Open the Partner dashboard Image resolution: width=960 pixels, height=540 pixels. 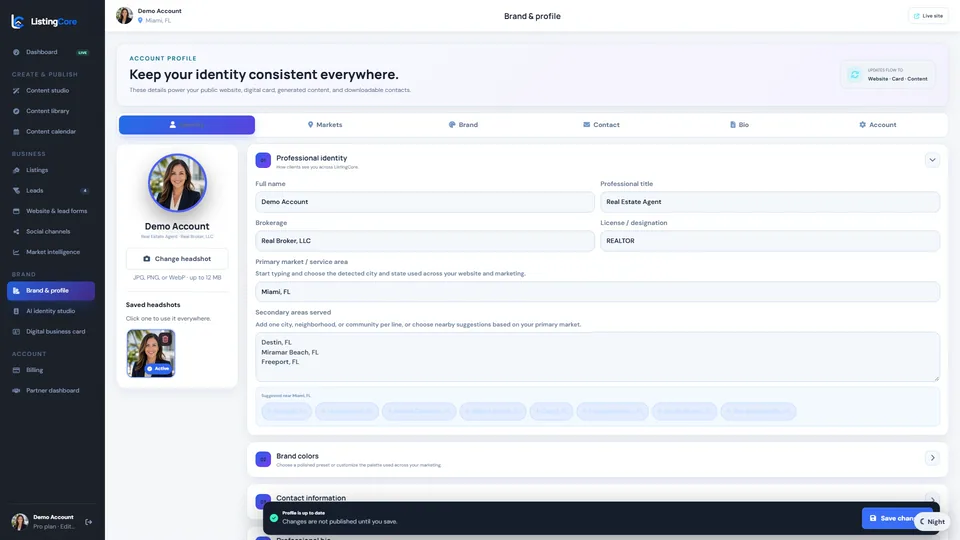(x=52, y=391)
